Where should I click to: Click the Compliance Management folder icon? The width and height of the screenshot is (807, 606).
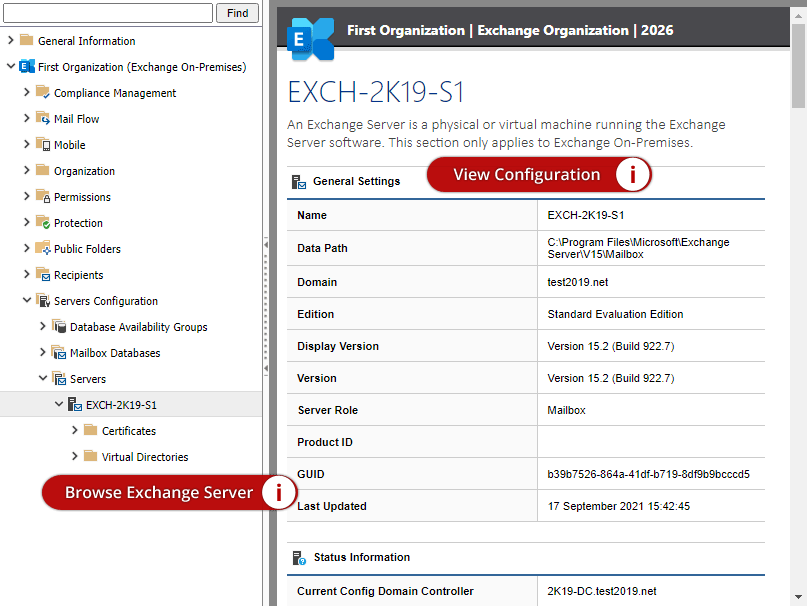click(x=43, y=92)
